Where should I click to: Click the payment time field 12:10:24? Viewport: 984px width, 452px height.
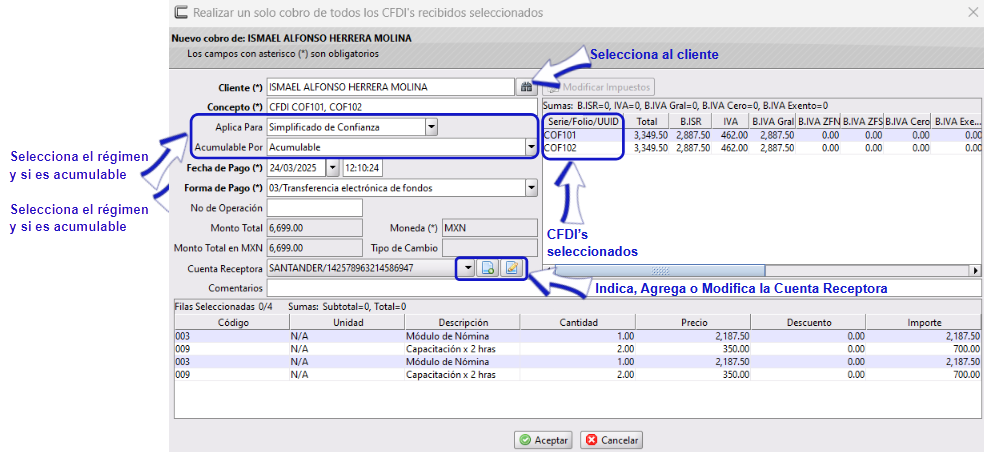tap(363, 168)
